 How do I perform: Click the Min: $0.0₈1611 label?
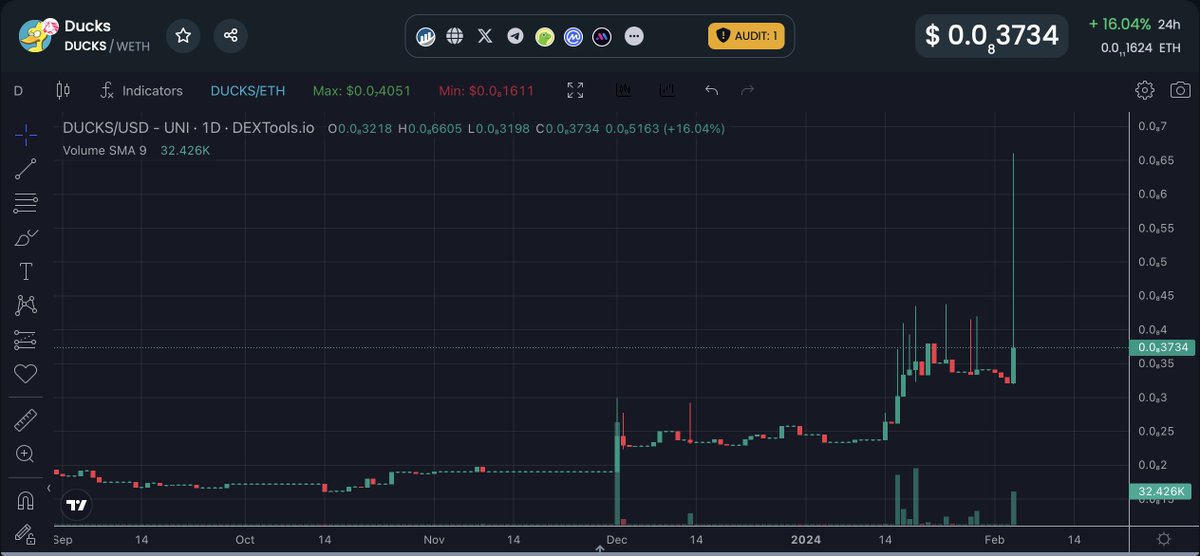(486, 91)
